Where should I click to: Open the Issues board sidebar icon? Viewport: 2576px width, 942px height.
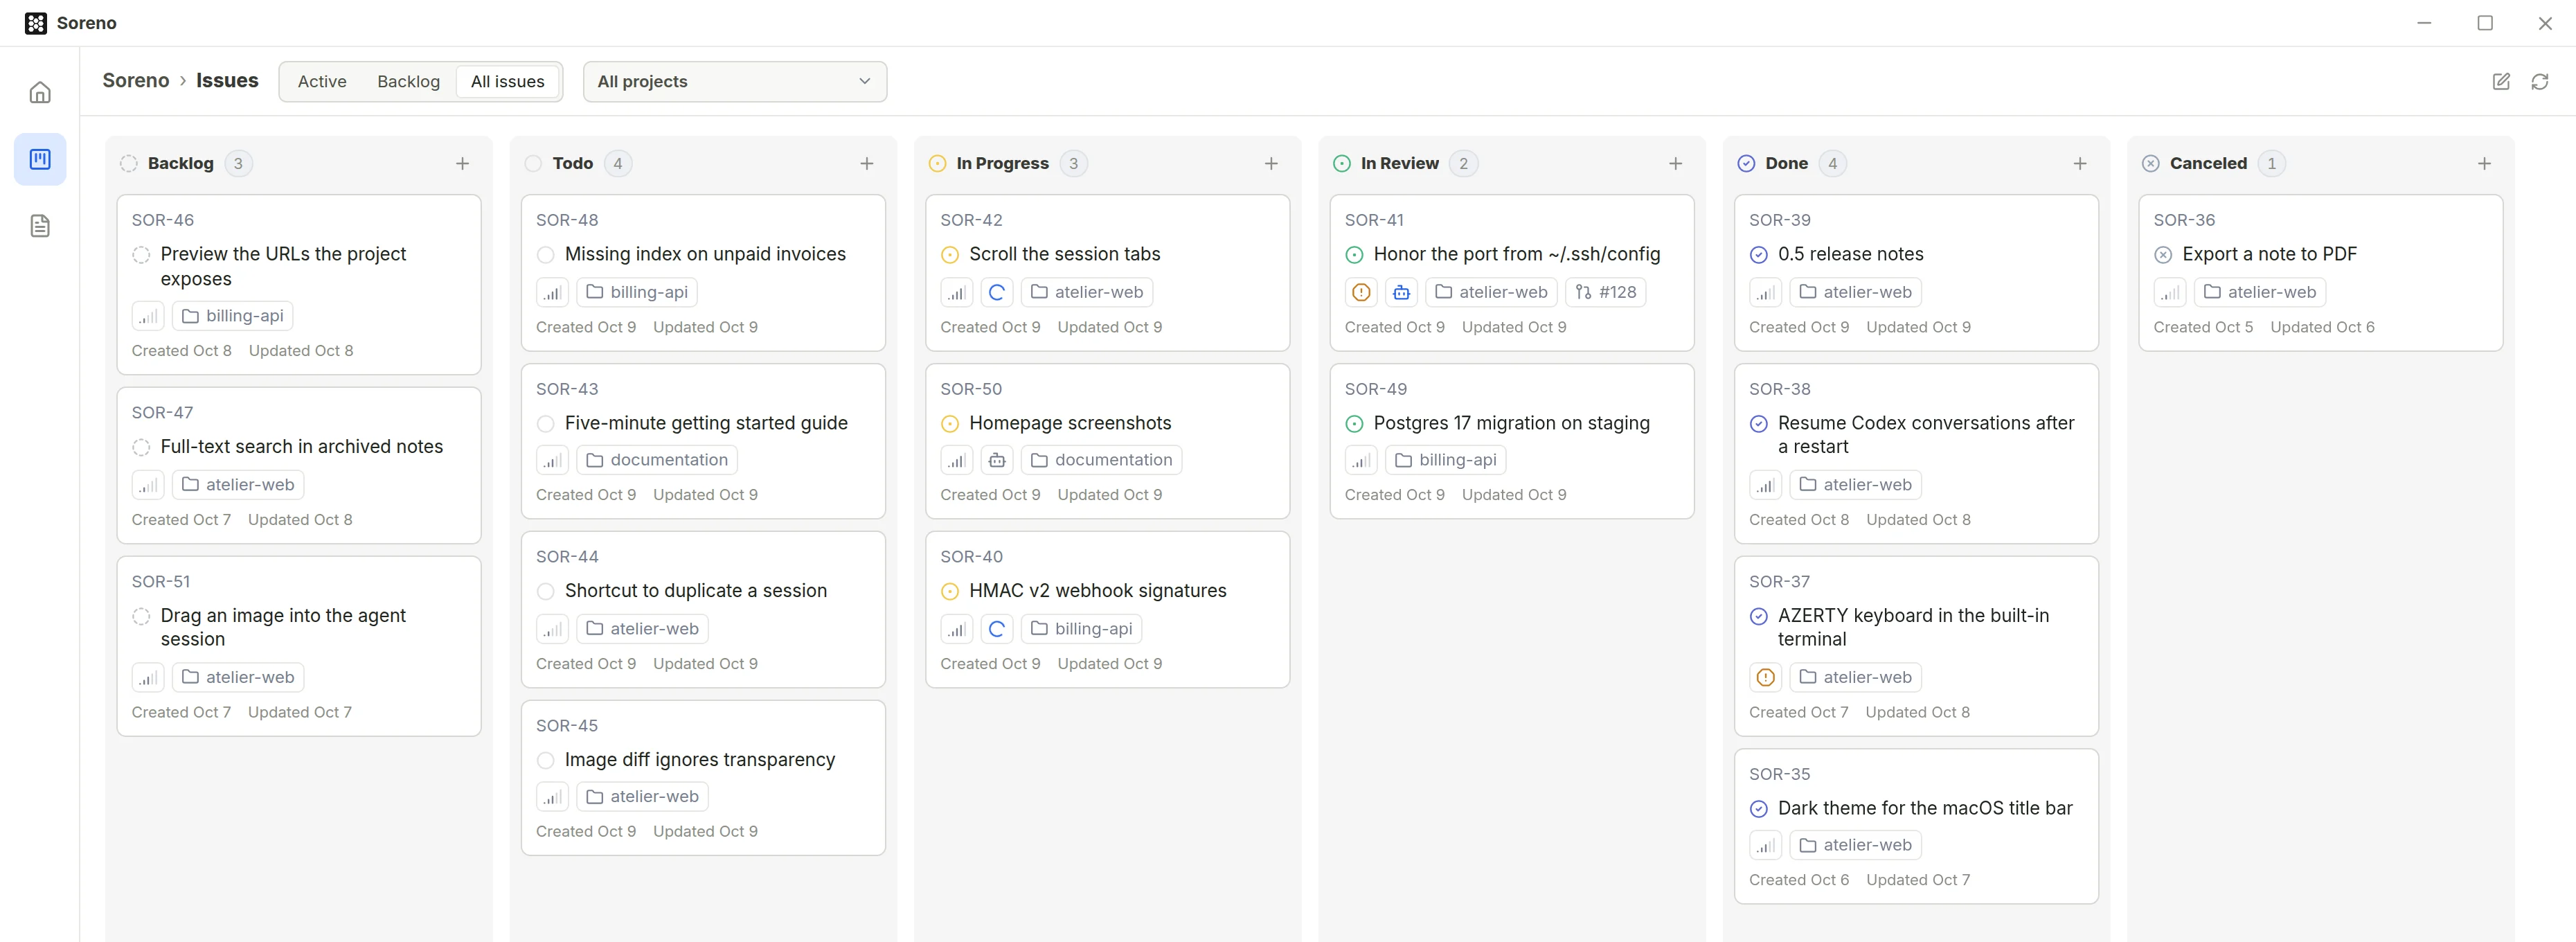(40, 159)
